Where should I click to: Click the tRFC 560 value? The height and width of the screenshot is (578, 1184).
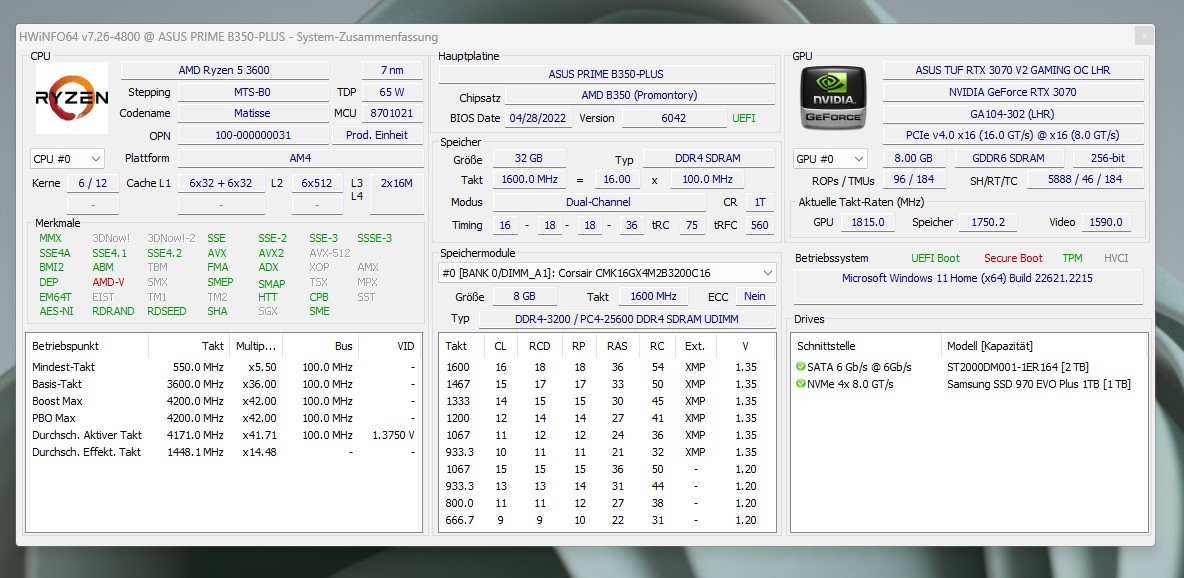tap(760, 225)
